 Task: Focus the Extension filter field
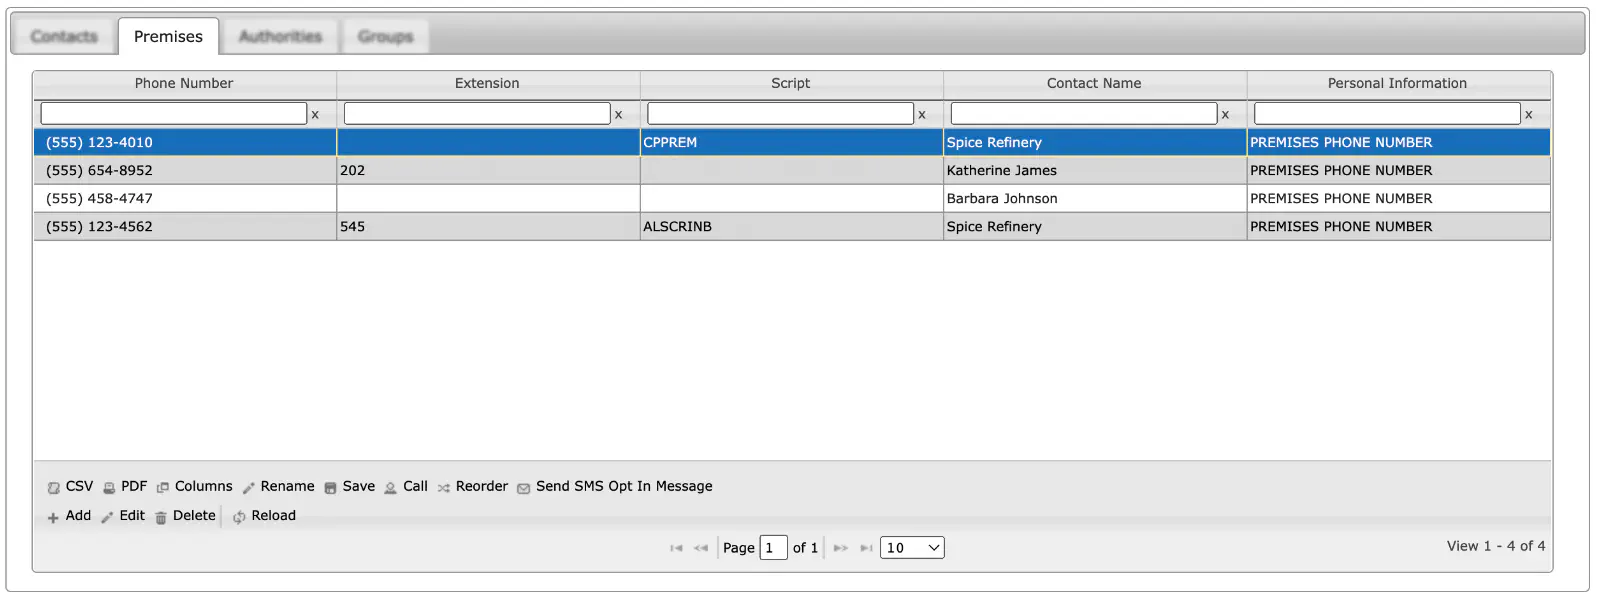[477, 114]
